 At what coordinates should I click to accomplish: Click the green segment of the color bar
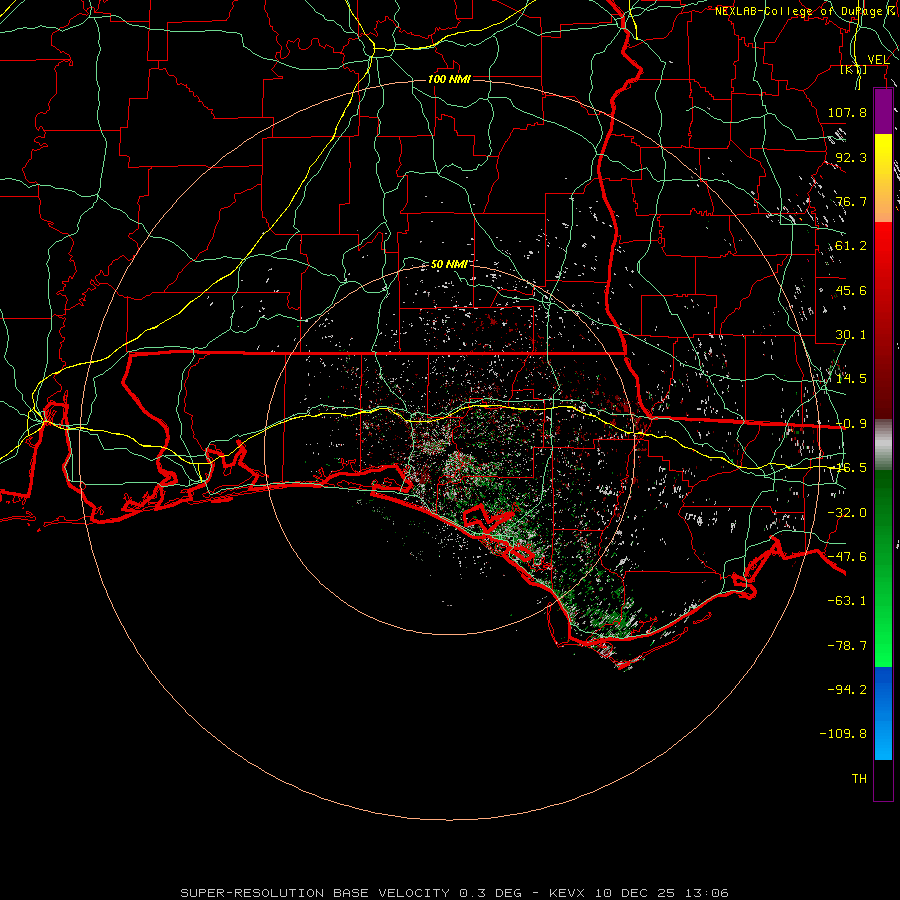pyautogui.click(x=883, y=568)
